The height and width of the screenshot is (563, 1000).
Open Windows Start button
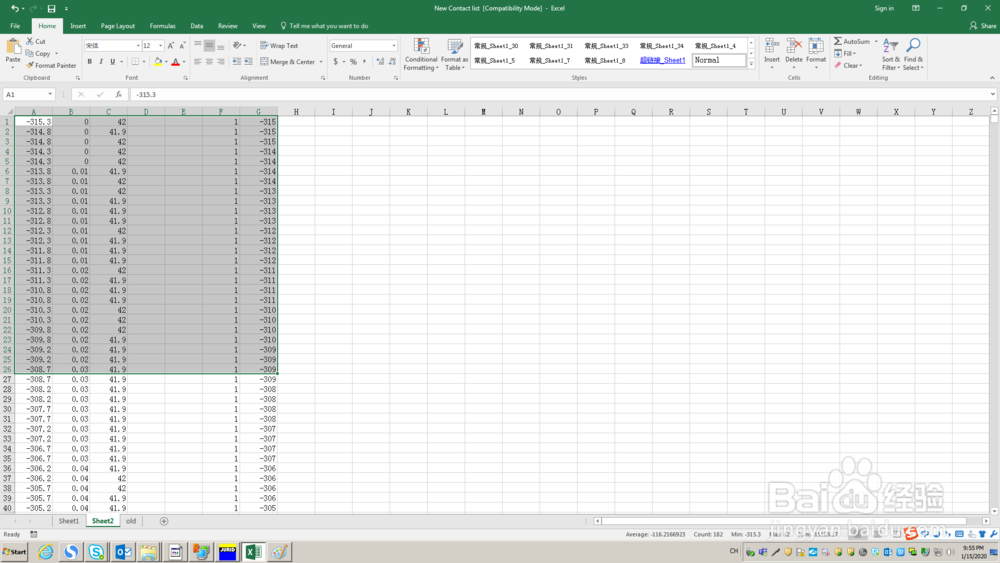[x=15, y=552]
